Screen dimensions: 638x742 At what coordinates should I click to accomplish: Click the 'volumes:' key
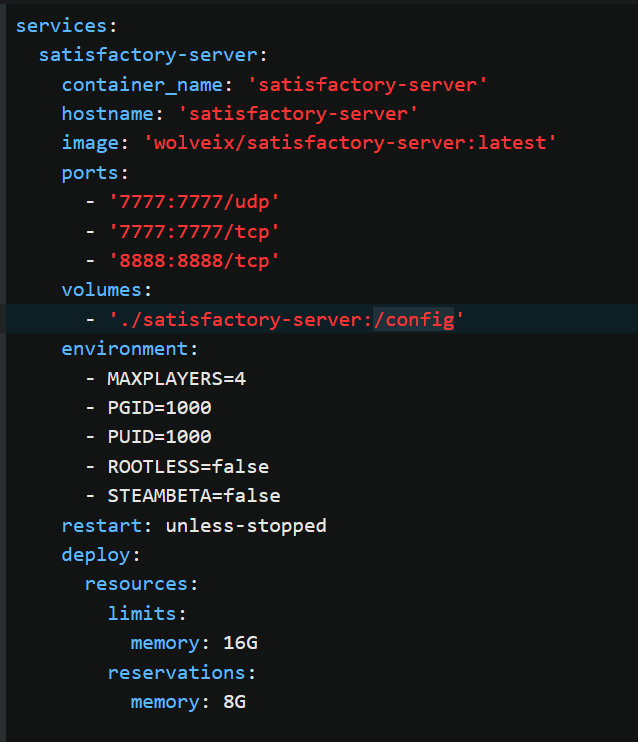point(106,290)
